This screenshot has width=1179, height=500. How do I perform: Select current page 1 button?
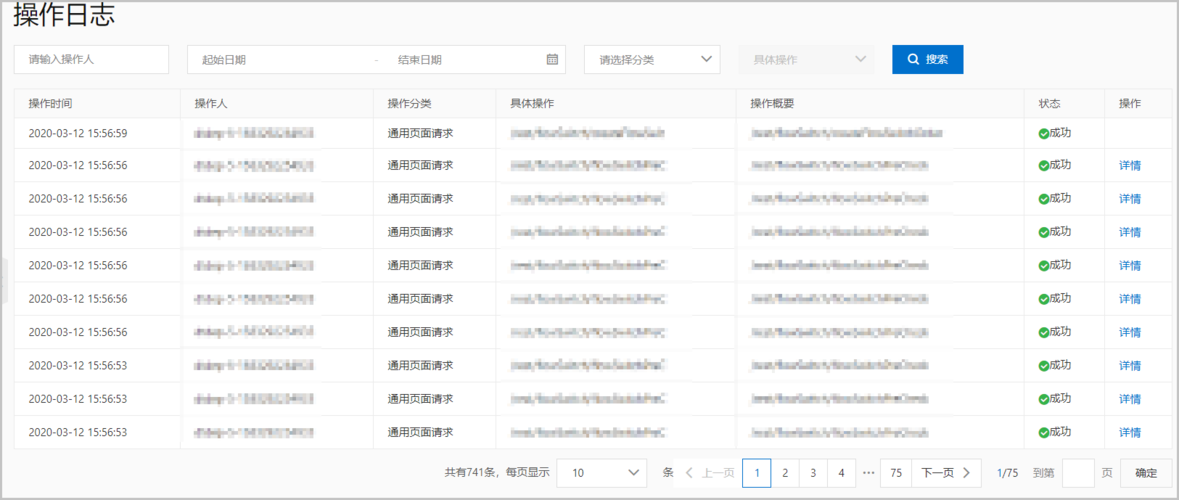coord(756,473)
